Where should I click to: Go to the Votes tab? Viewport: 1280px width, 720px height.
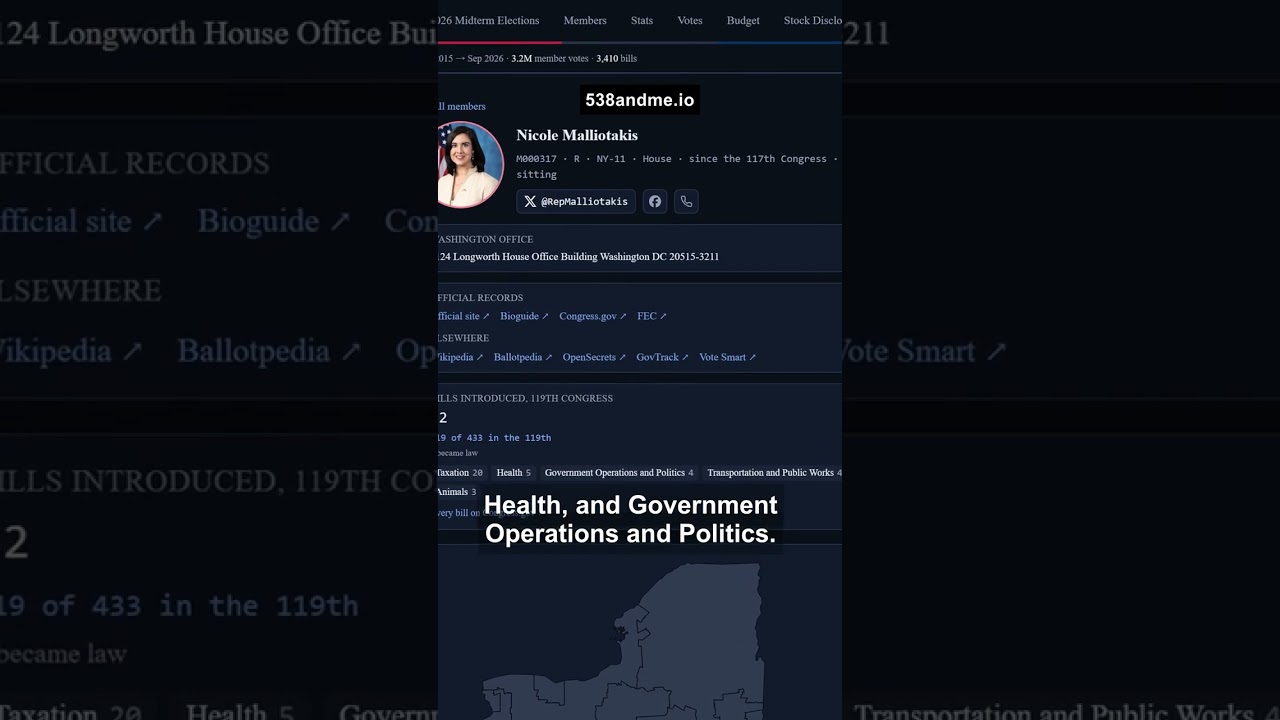point(690,20)
